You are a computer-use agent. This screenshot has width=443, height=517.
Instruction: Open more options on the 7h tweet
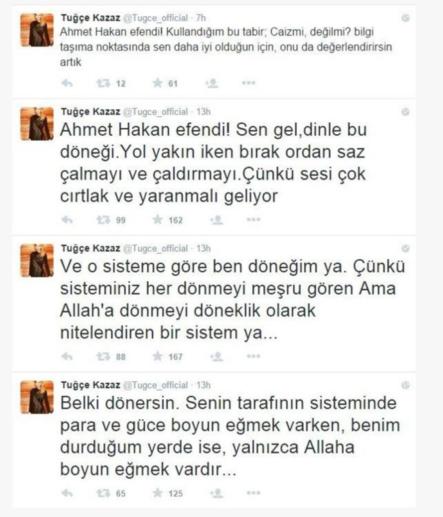click(x=248, y=83)
